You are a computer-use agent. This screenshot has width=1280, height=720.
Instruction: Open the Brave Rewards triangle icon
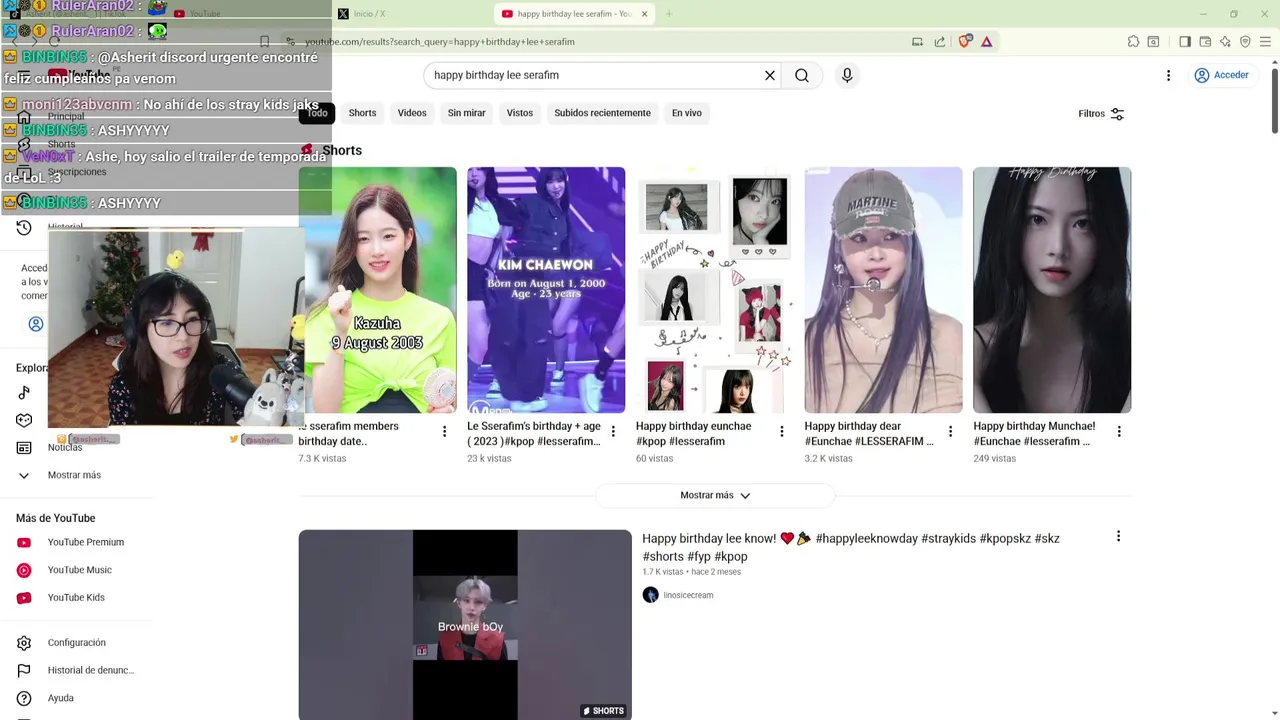point(987,42)
